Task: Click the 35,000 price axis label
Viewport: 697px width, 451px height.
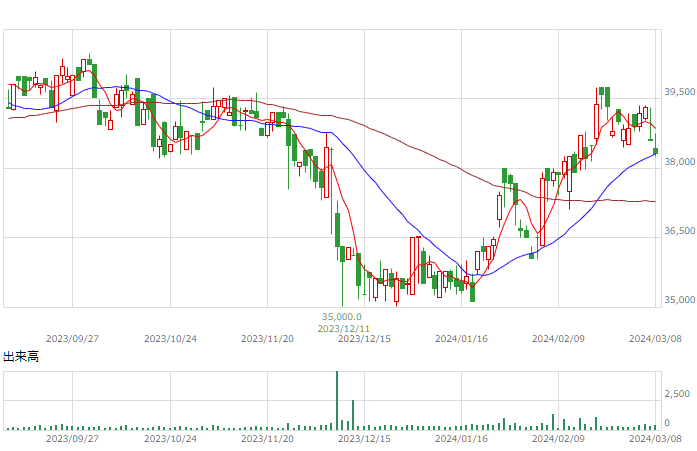Action: [680, 300]
